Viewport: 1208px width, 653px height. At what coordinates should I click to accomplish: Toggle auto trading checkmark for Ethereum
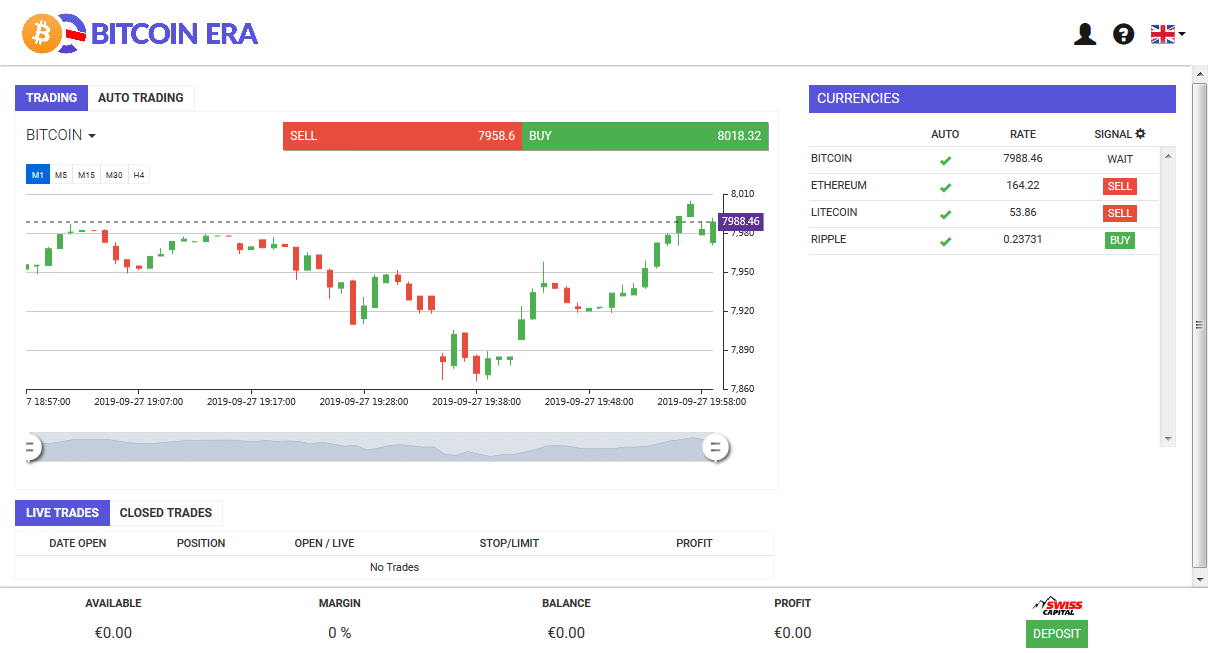945,186
